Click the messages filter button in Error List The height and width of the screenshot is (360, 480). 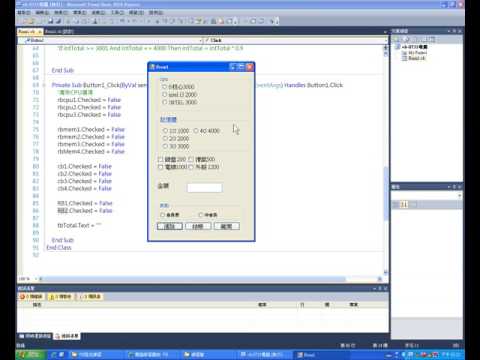[90, 296]
